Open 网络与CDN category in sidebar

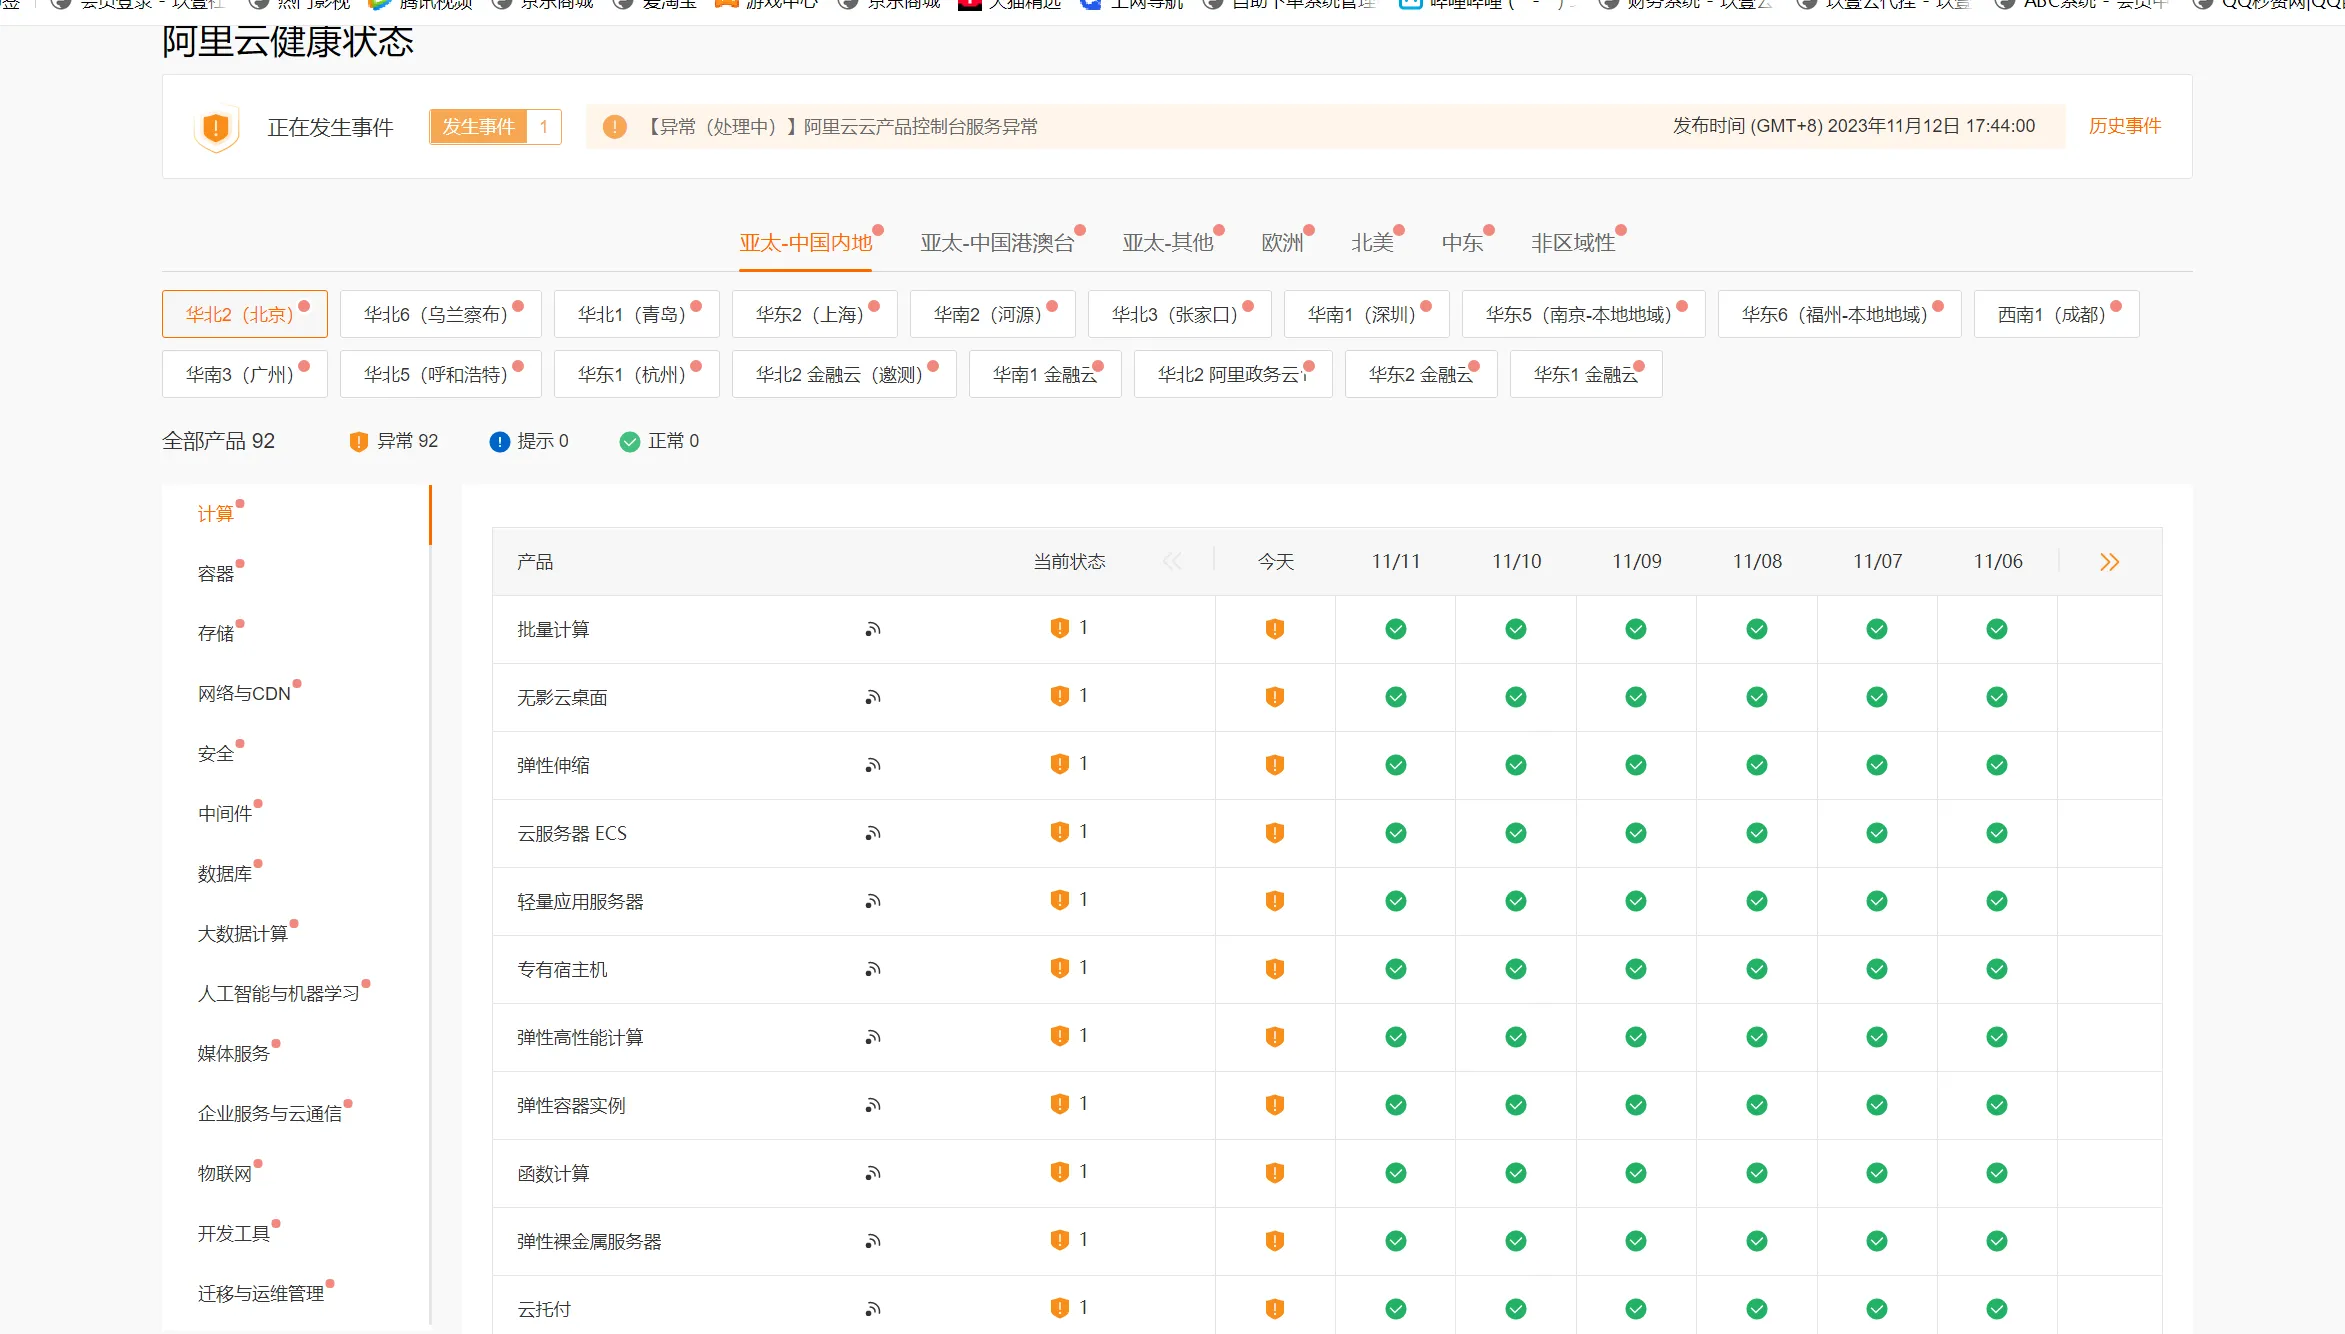click(244, 693)
